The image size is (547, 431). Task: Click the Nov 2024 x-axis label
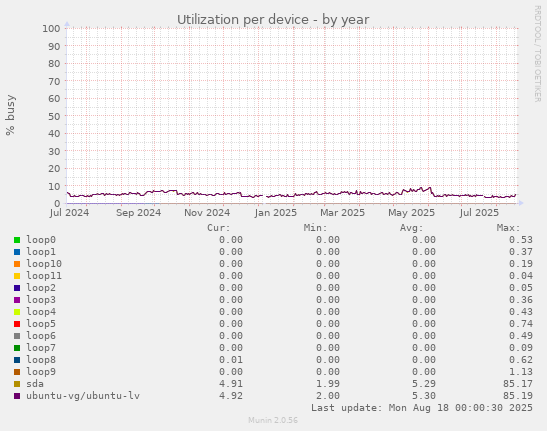[x=207, y=213]
